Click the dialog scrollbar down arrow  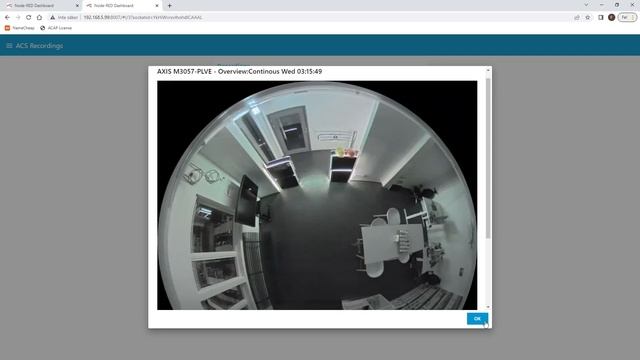(488, 307)
